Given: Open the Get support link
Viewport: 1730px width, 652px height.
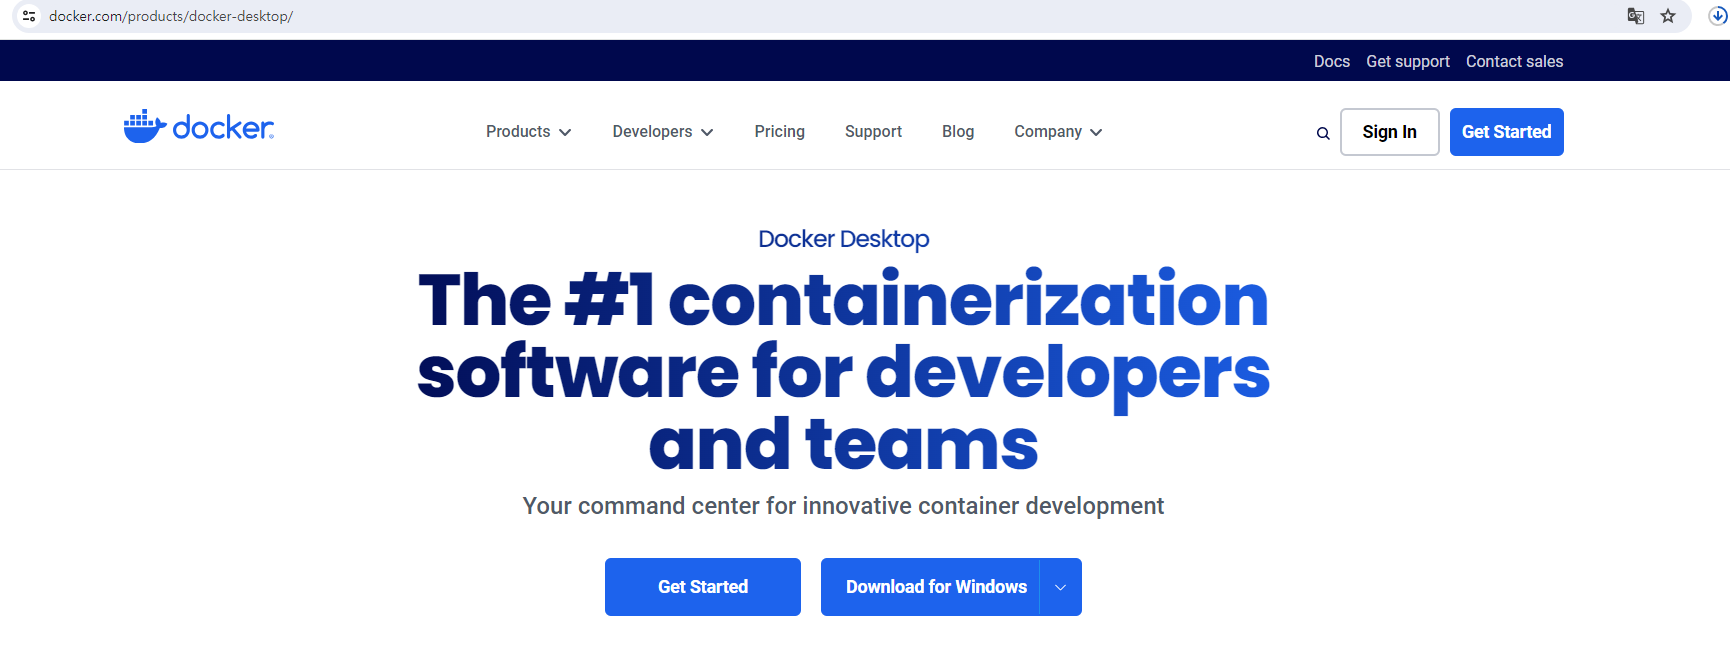Looking at the screenshot, I should click(1408, 62).
